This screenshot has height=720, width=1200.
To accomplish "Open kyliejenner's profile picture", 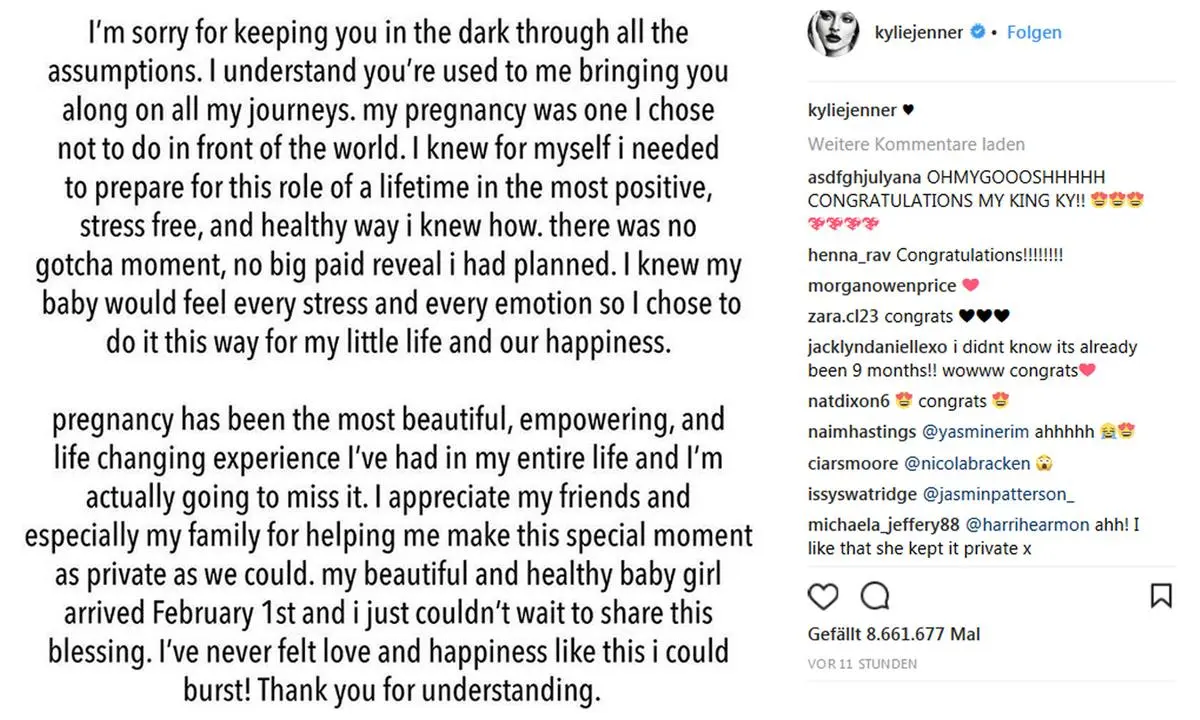I will click(x=834, y=31).
